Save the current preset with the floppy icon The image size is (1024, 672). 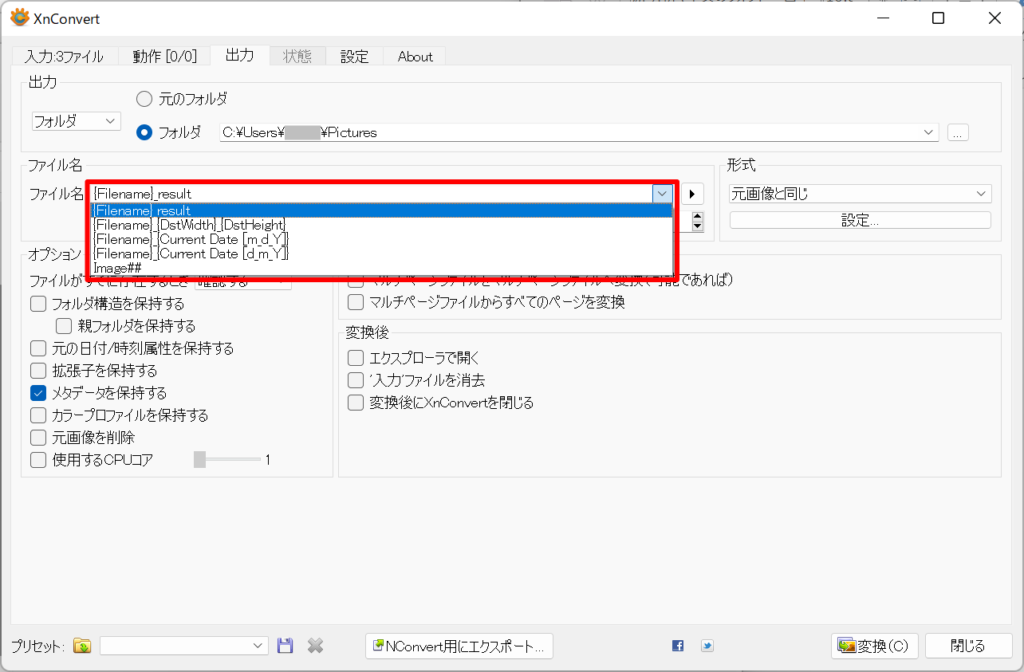285,645
